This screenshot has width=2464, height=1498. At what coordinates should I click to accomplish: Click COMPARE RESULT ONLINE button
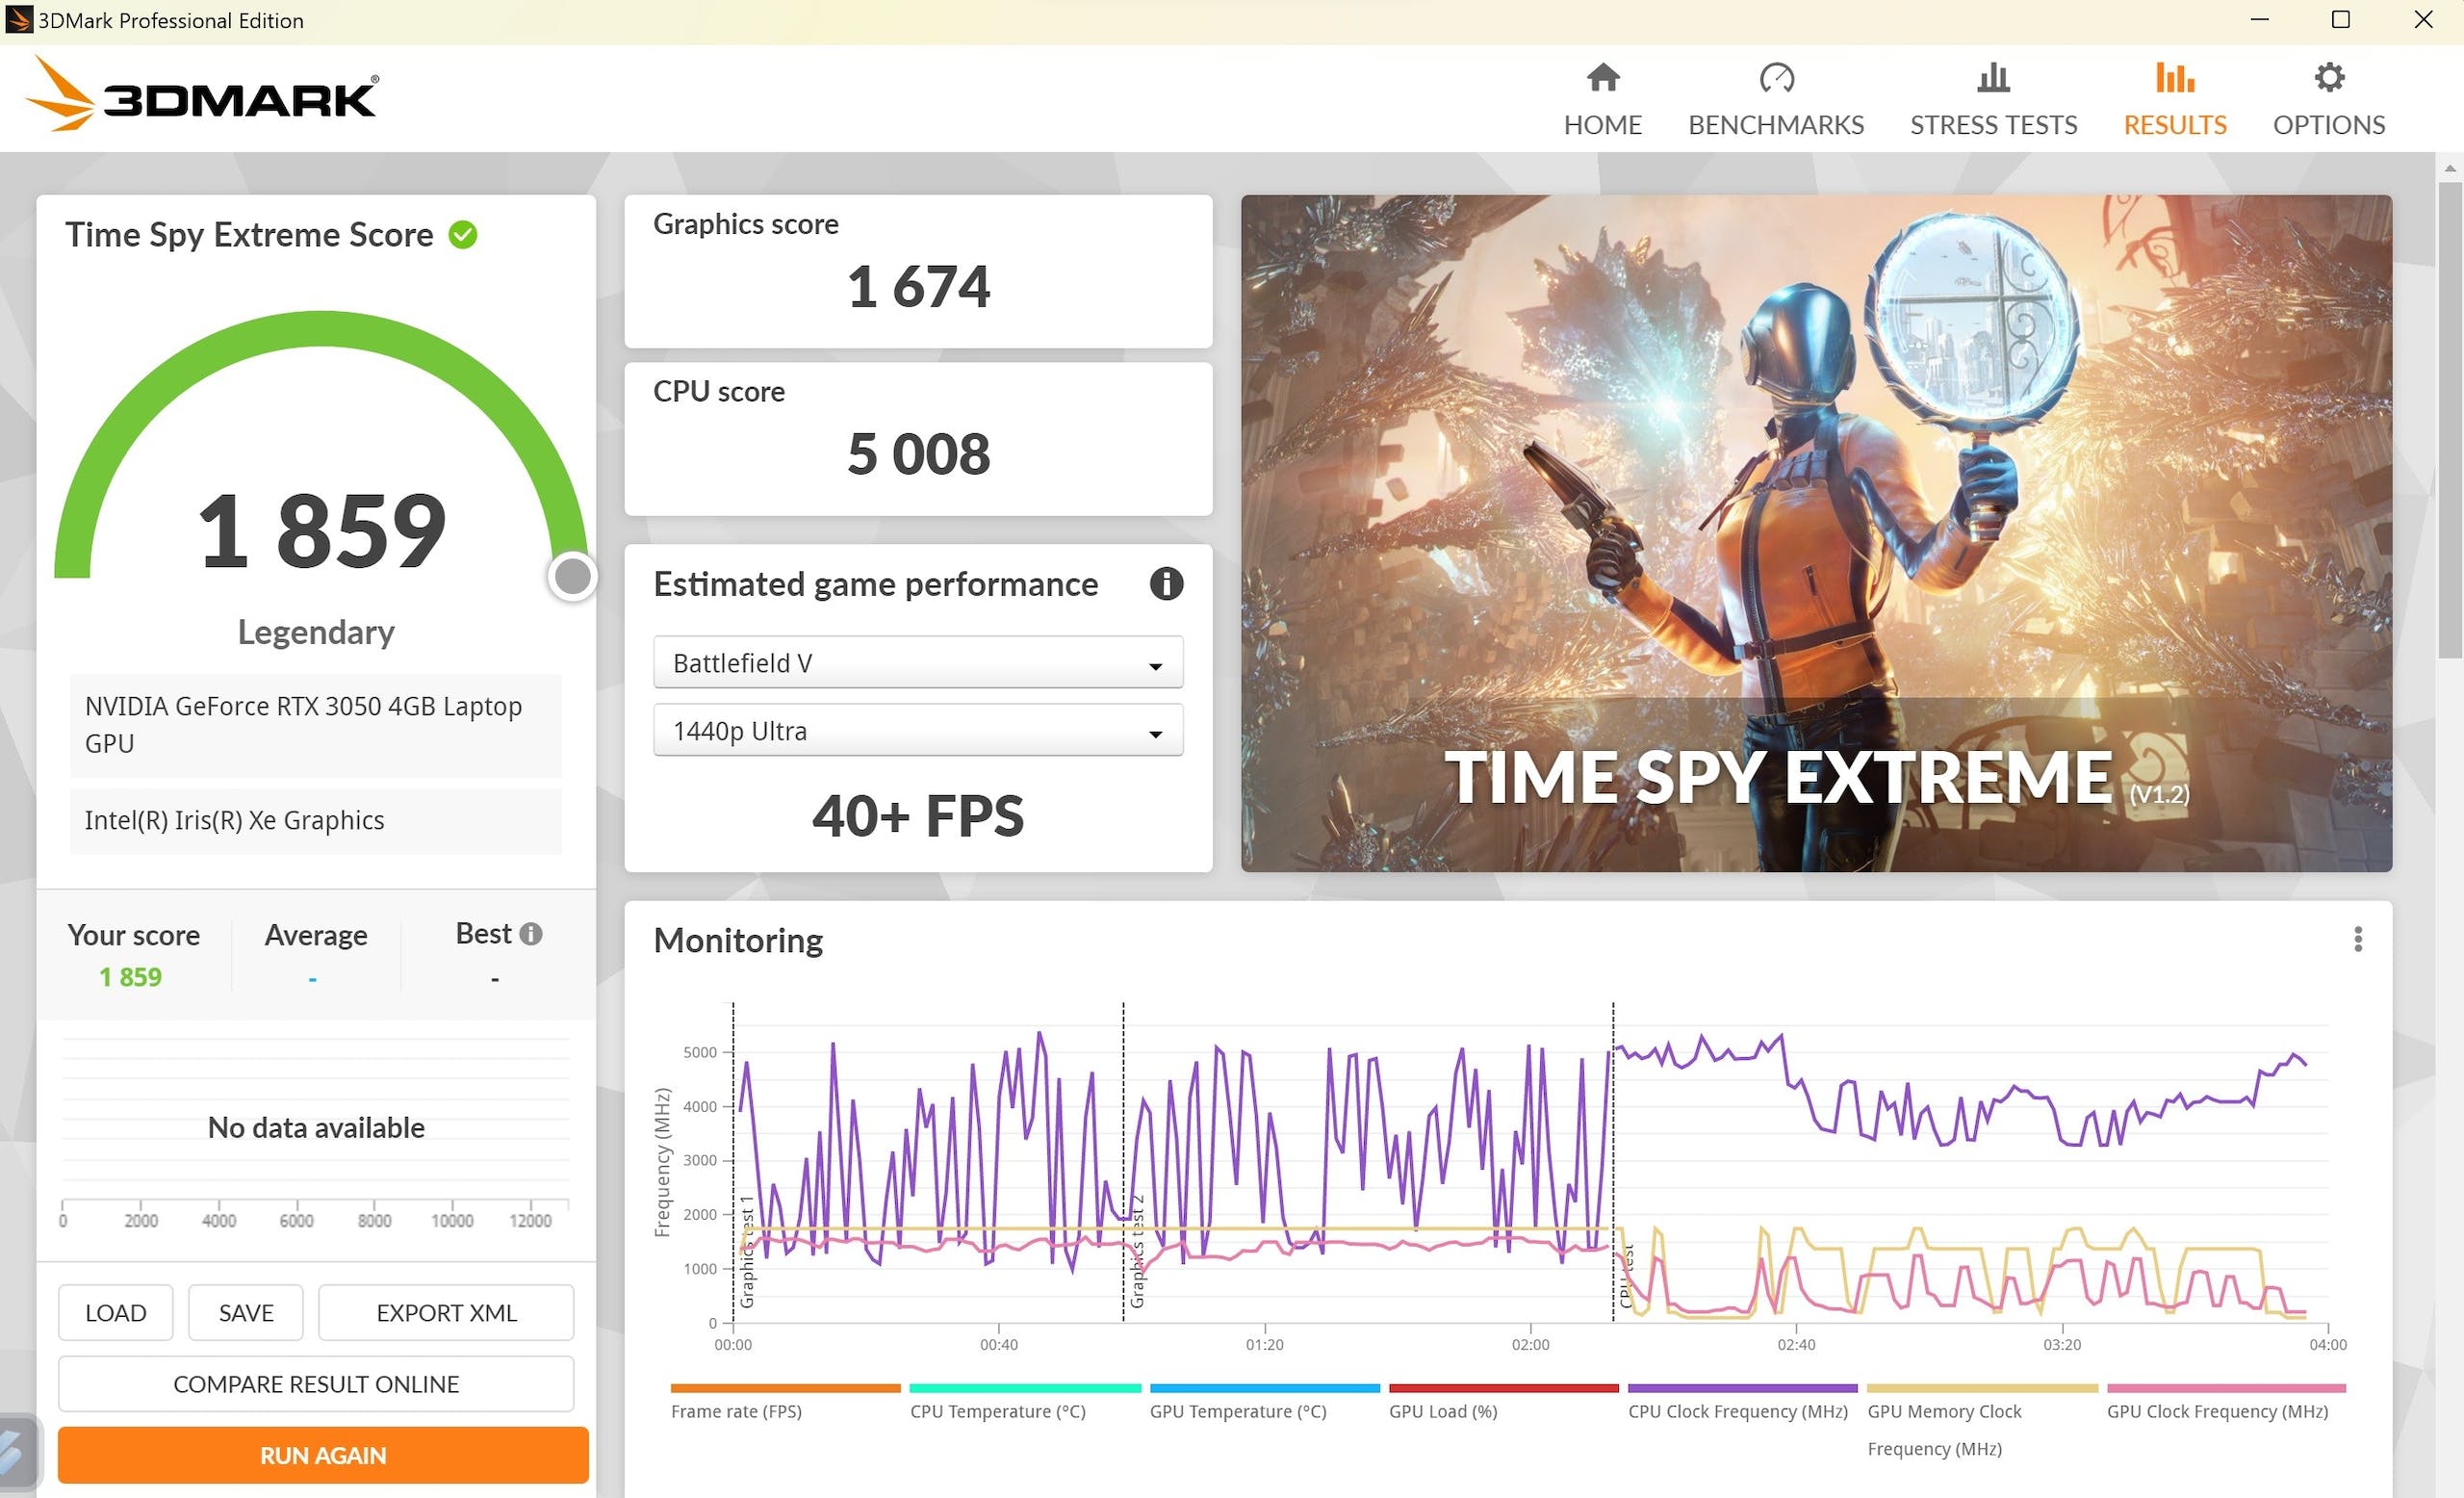(x=316, y=1383)
